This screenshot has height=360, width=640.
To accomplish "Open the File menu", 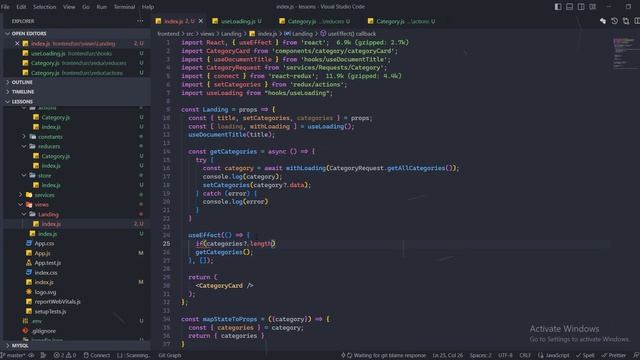I will coord(5,7).
